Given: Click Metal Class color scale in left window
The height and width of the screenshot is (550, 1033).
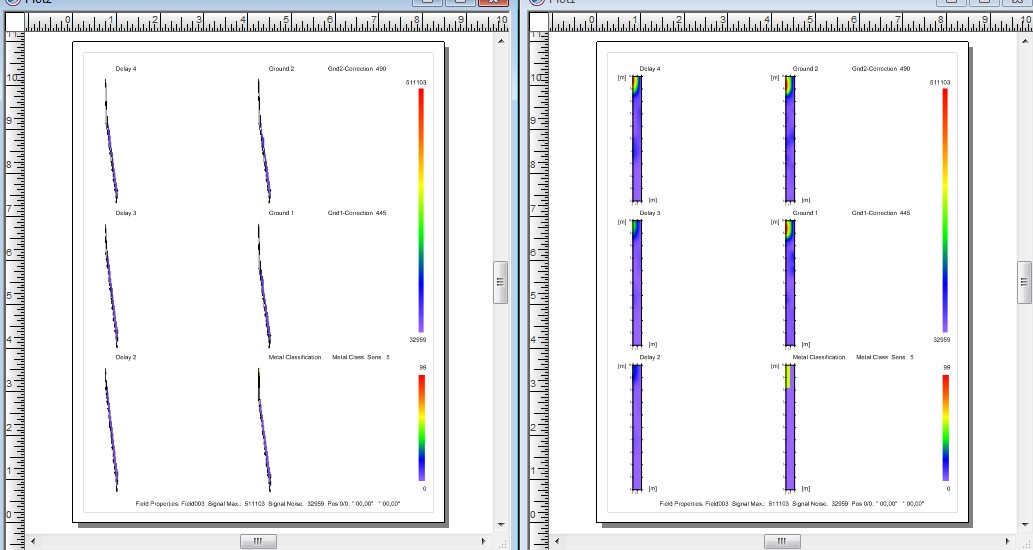Looking at the screenshot, I should tap(422, 427).
